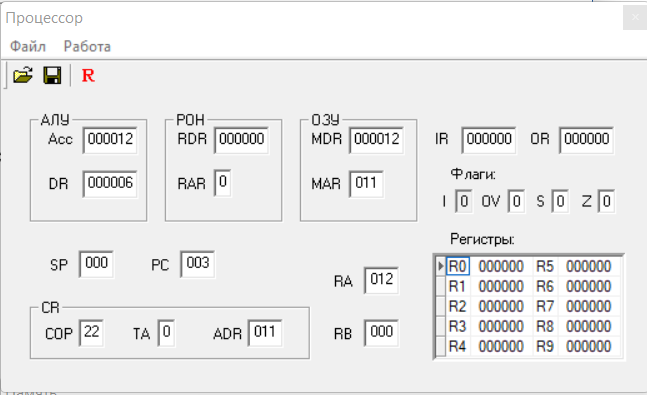The height and width of the screenshot is (395, 647).
Task: Click the R1 value cell
Action: point(501,286)
